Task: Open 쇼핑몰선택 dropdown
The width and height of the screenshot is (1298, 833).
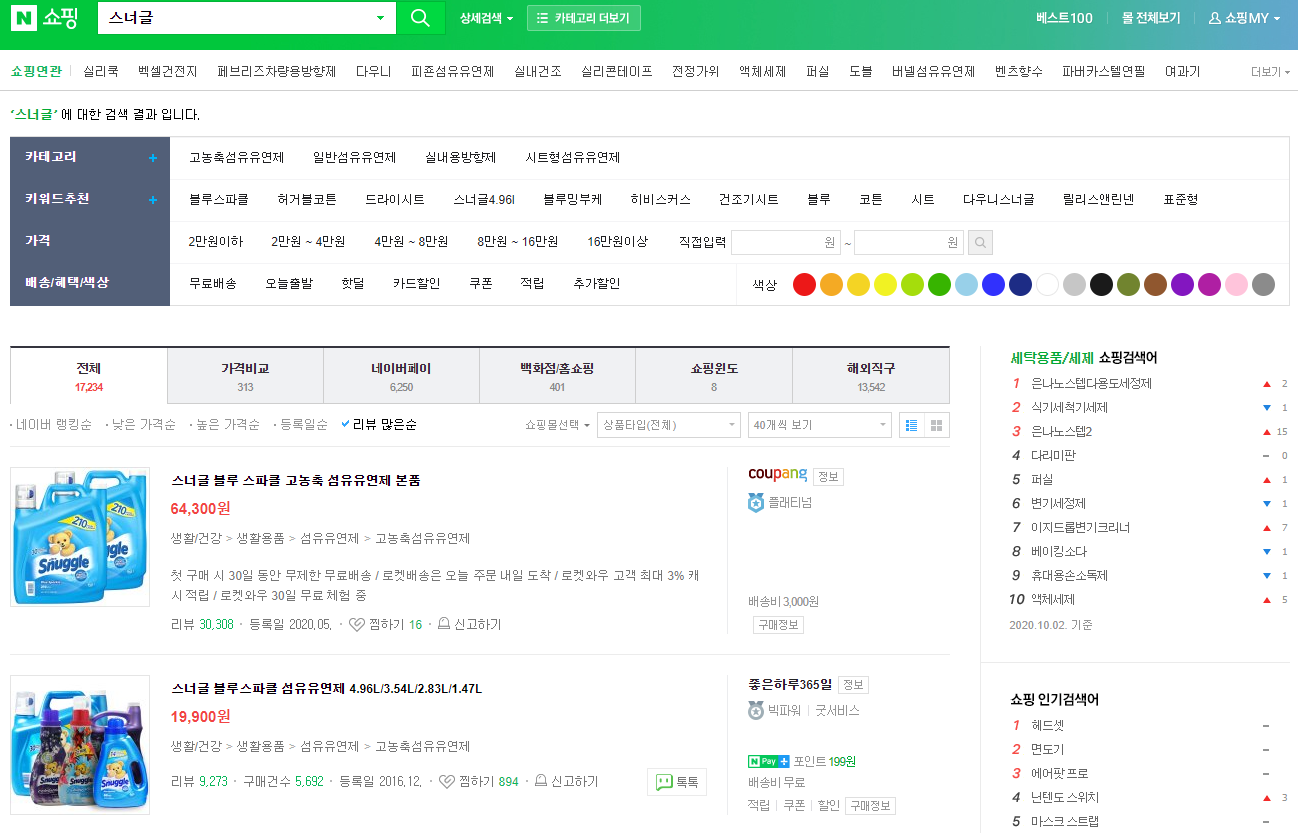Action: tap(557, 425)
